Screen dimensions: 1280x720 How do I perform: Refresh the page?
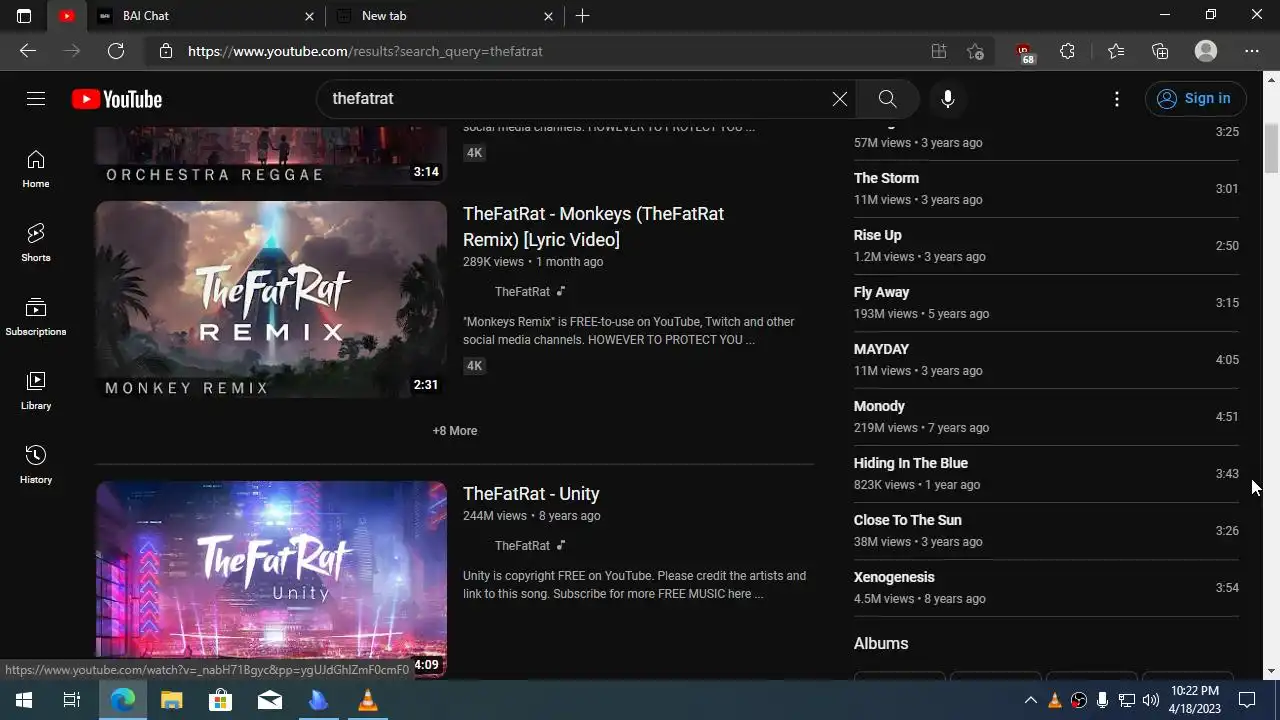[x=116, y=51]
